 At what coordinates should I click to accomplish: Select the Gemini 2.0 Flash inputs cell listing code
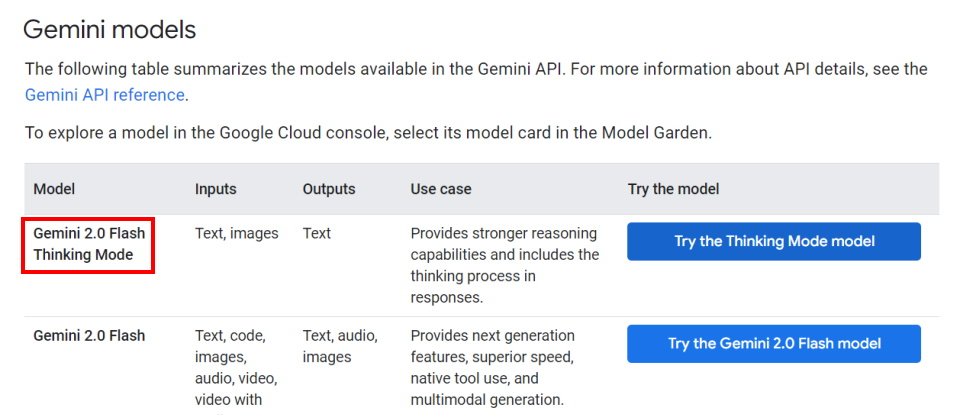pos(236,372)
